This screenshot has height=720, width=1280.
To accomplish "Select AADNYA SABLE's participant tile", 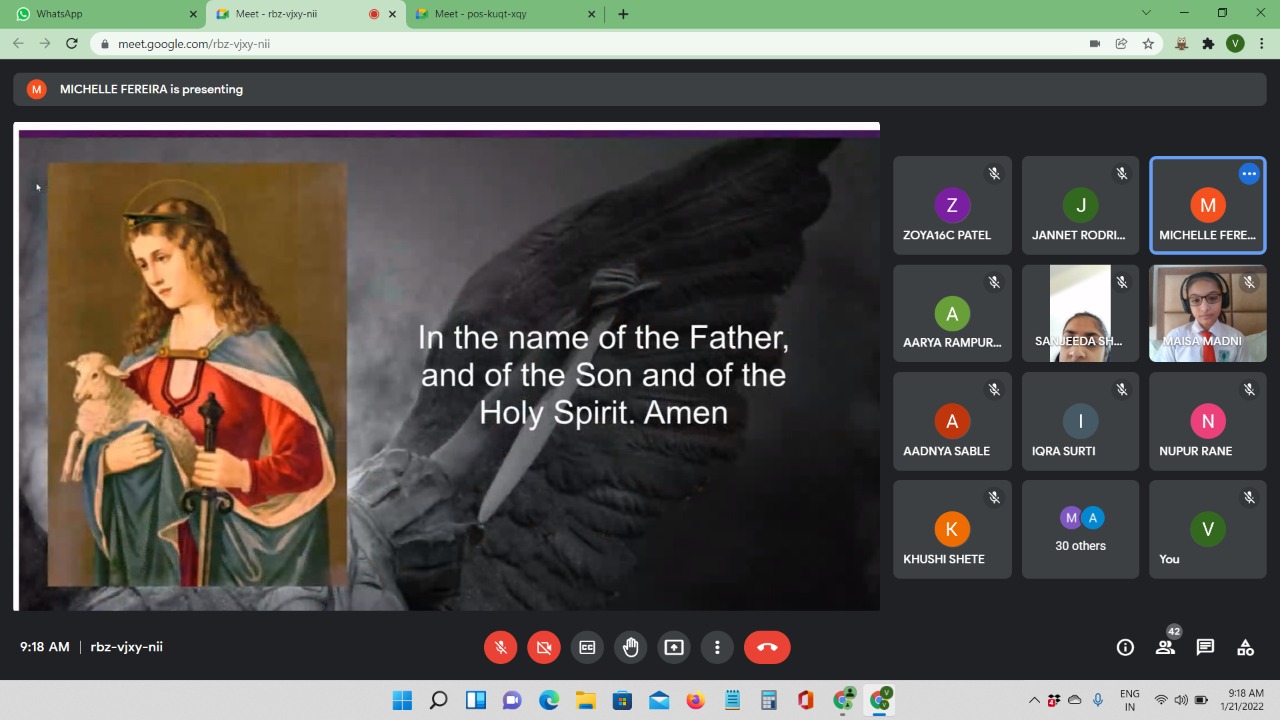I will (952, 421).
